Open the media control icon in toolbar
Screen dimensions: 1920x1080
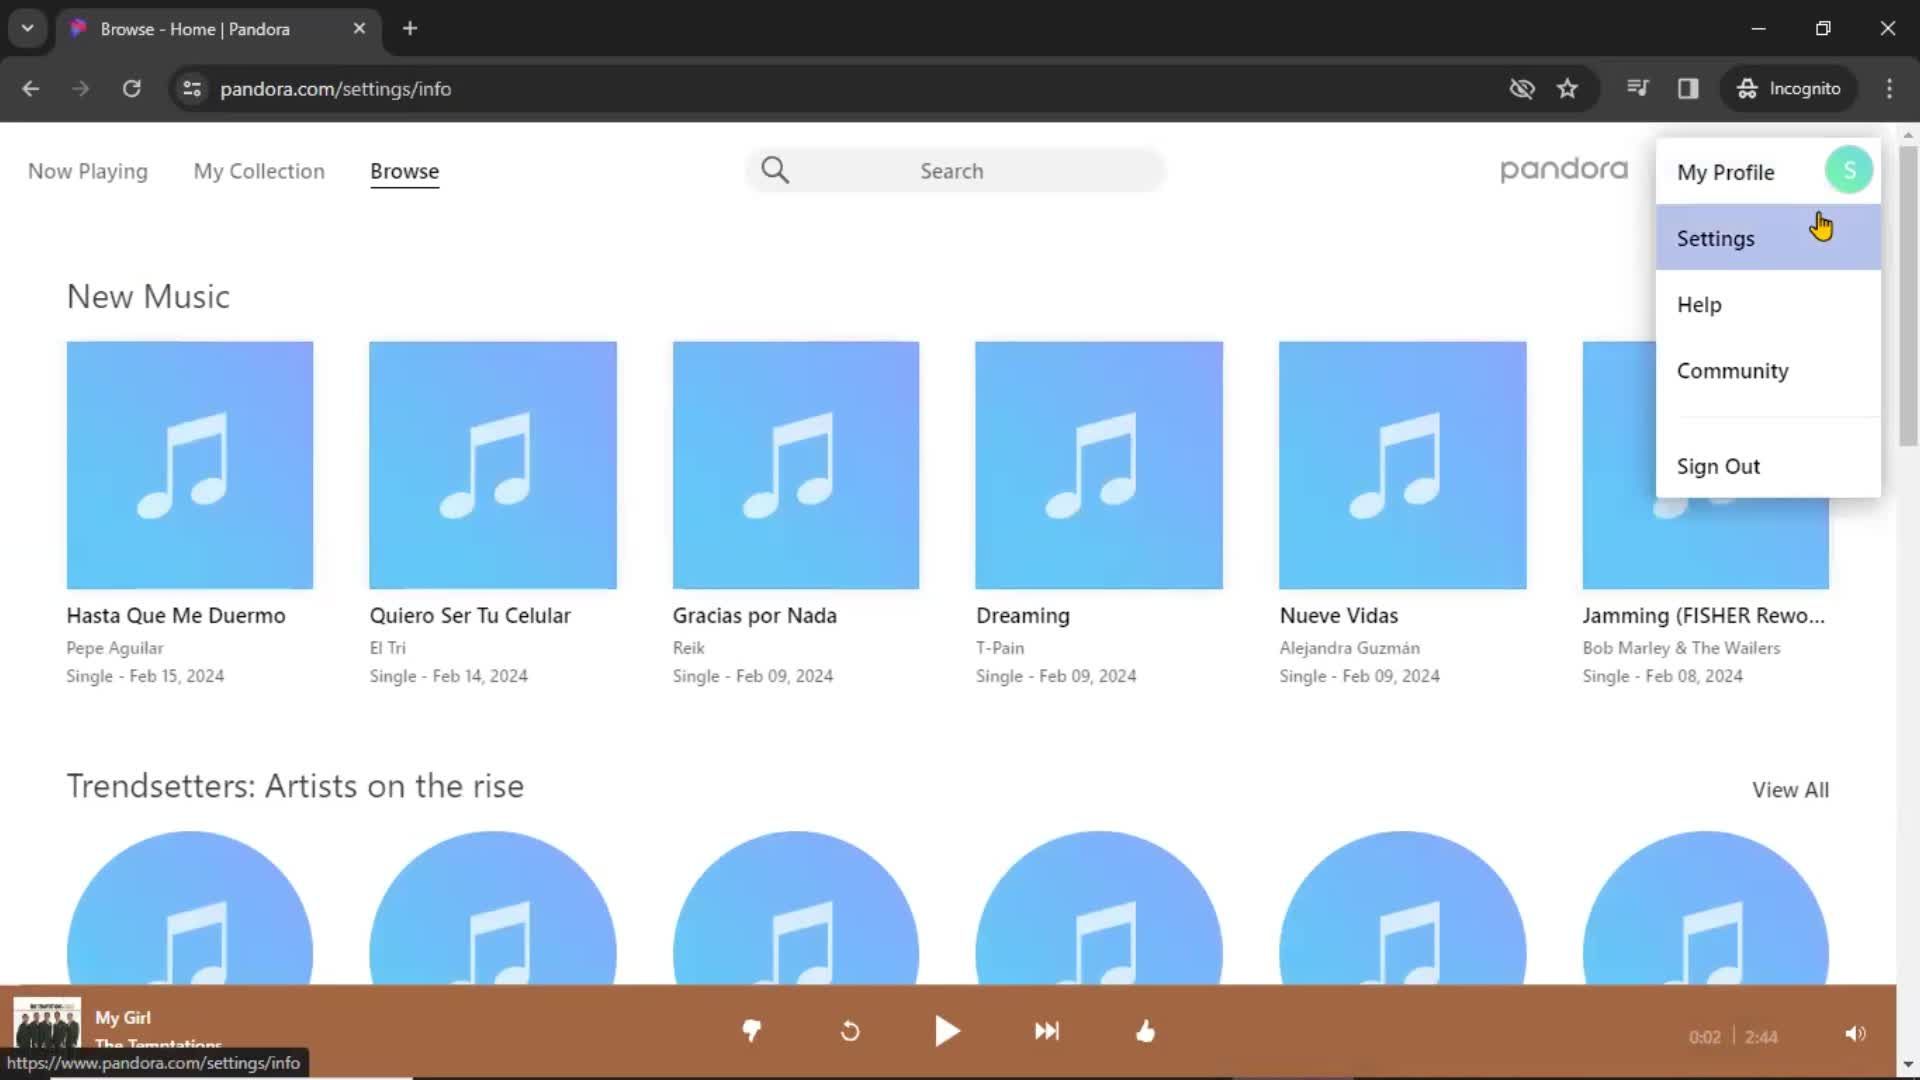(1637, 88)
